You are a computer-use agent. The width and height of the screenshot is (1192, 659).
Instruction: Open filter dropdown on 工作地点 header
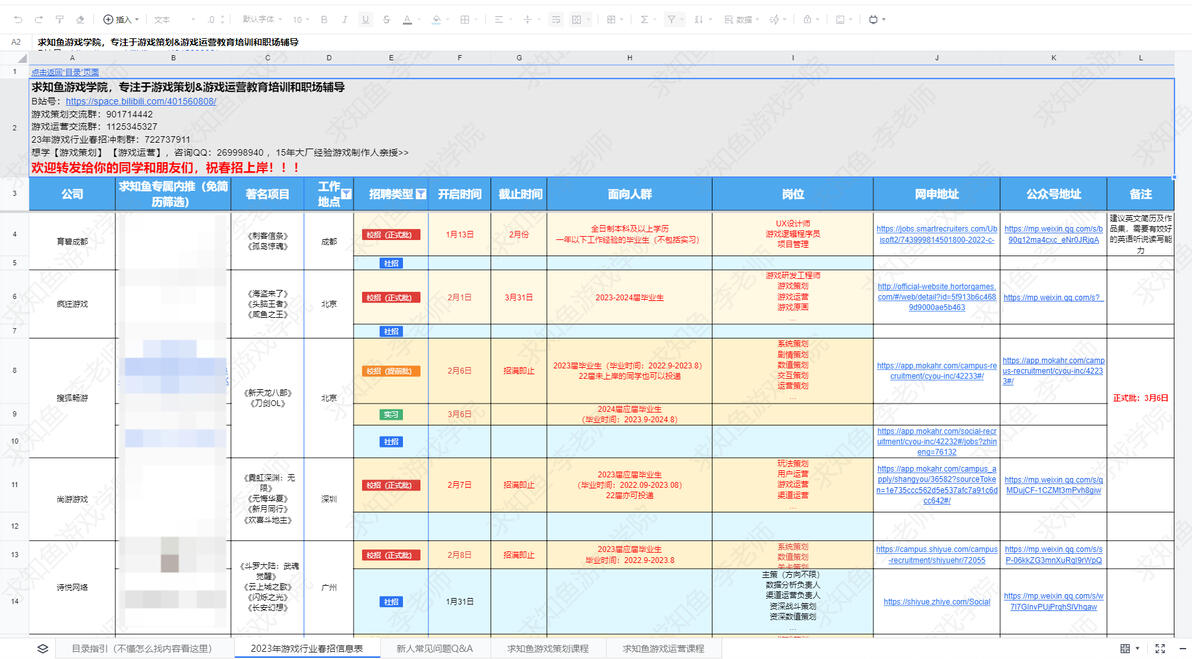point(346,195)
